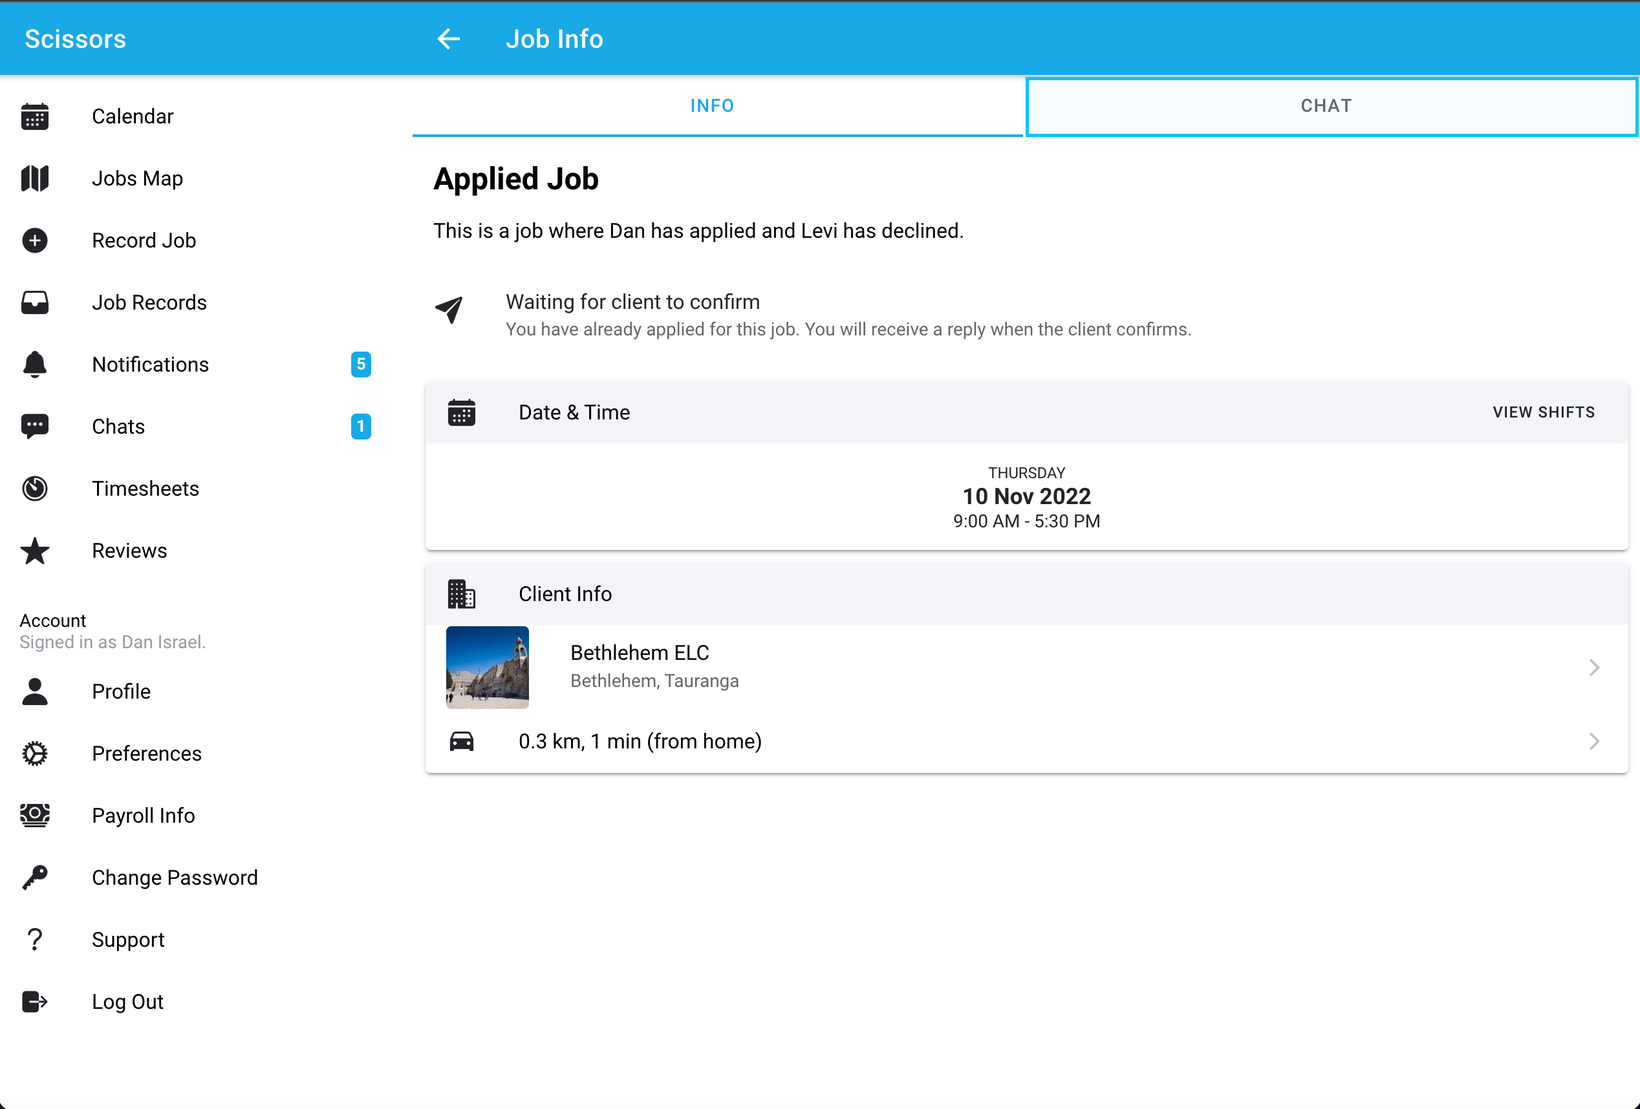Switch to the INFO tab

[x=718, y=106]
